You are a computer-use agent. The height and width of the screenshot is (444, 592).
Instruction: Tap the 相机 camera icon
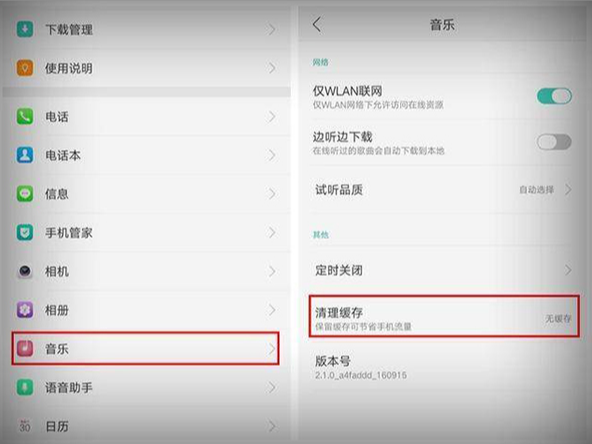point(25,271)
